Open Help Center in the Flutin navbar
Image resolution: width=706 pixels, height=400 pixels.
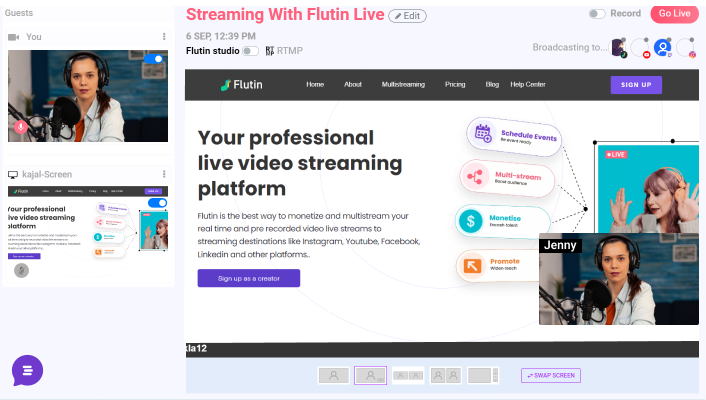tap(528, 84)
